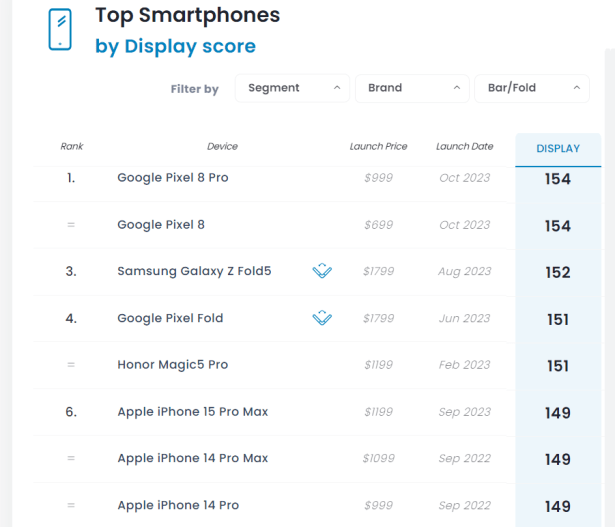Sort by the Launch Price column header

(x=378, y=146)
